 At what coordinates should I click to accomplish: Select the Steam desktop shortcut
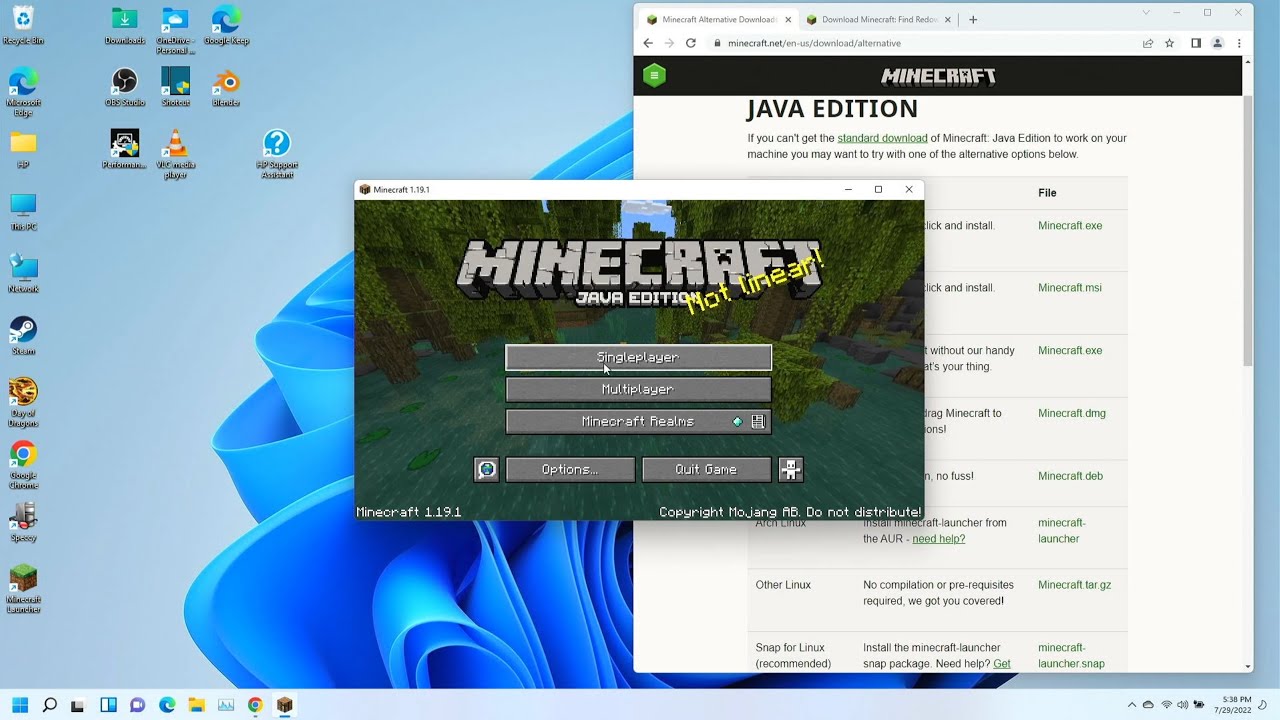click(x=23, y=335)
